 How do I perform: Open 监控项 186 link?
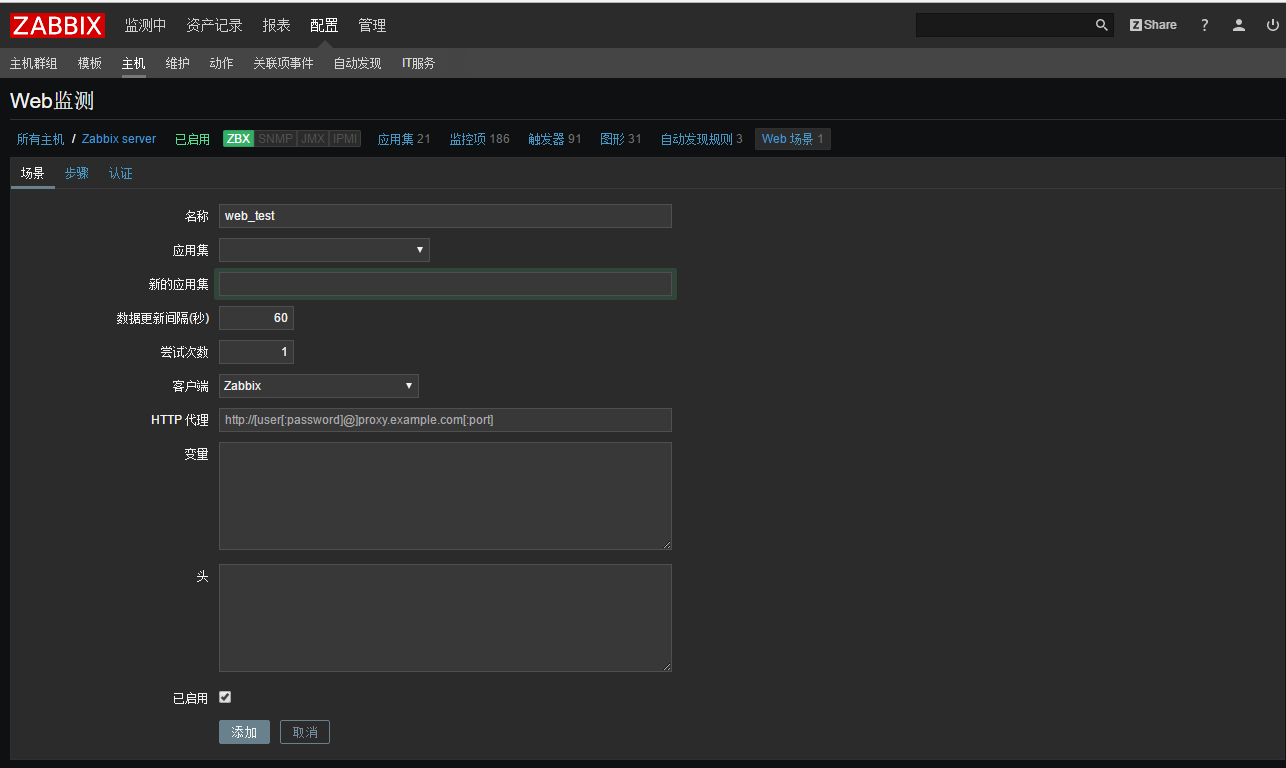(x=479, y=139)
